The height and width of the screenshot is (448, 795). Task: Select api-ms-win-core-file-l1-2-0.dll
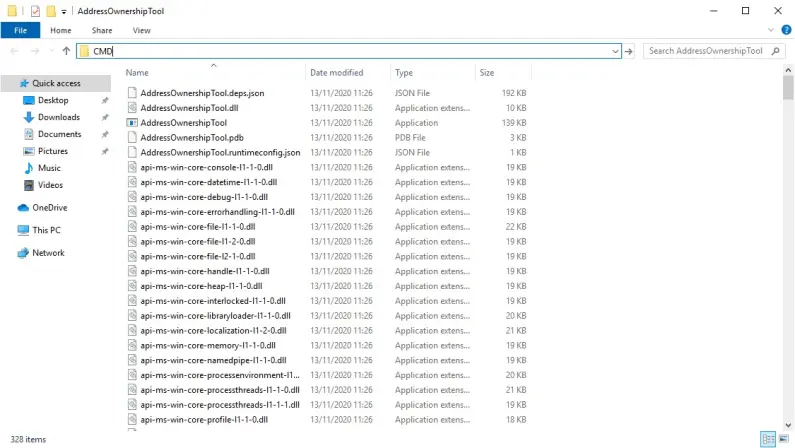(198, 241)
